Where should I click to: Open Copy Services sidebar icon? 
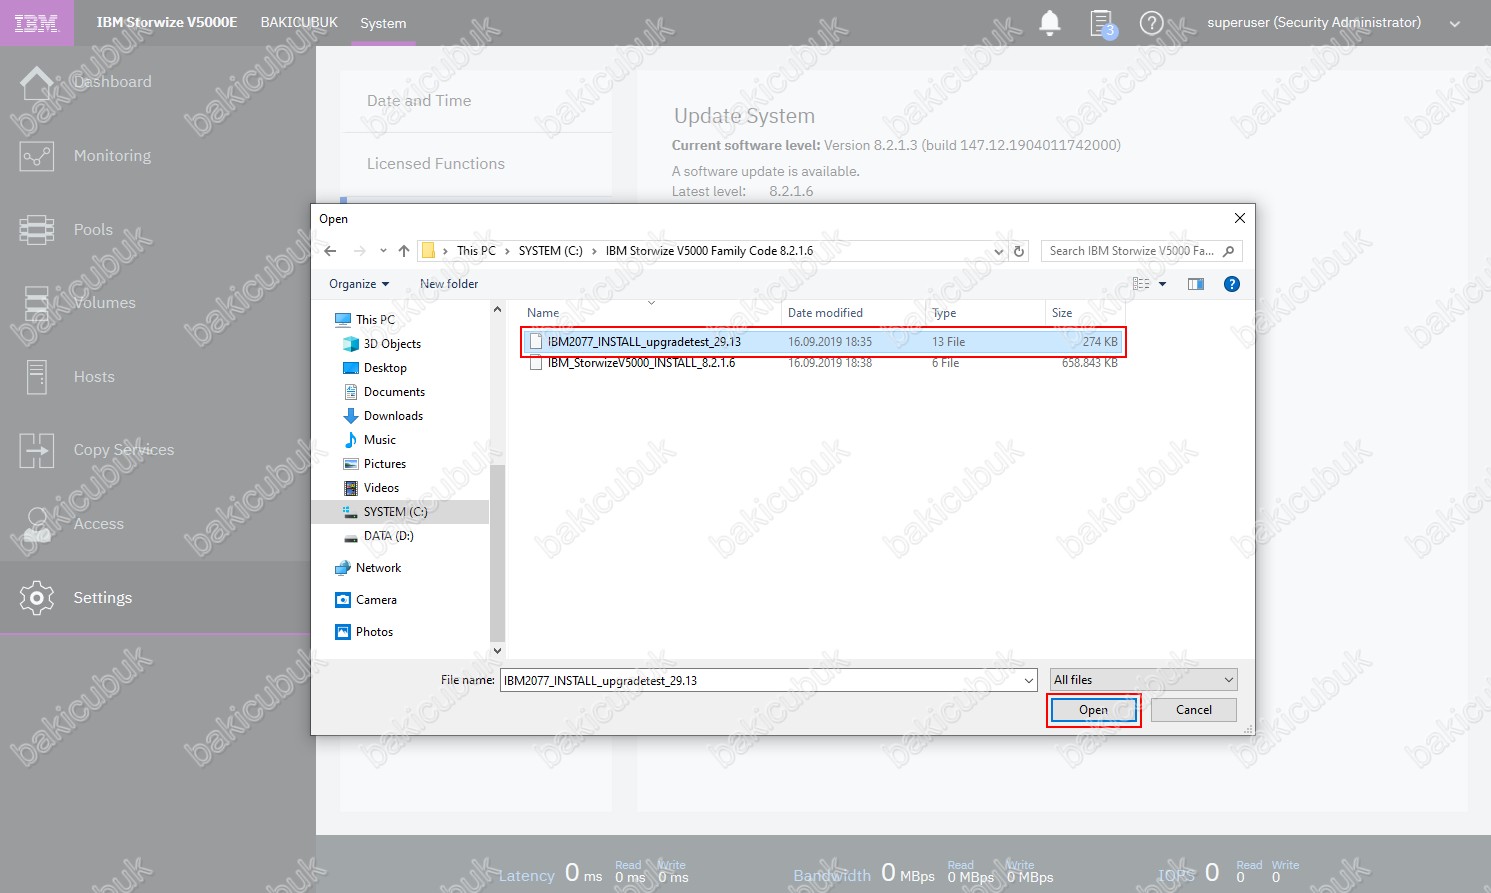coord(37,451)
